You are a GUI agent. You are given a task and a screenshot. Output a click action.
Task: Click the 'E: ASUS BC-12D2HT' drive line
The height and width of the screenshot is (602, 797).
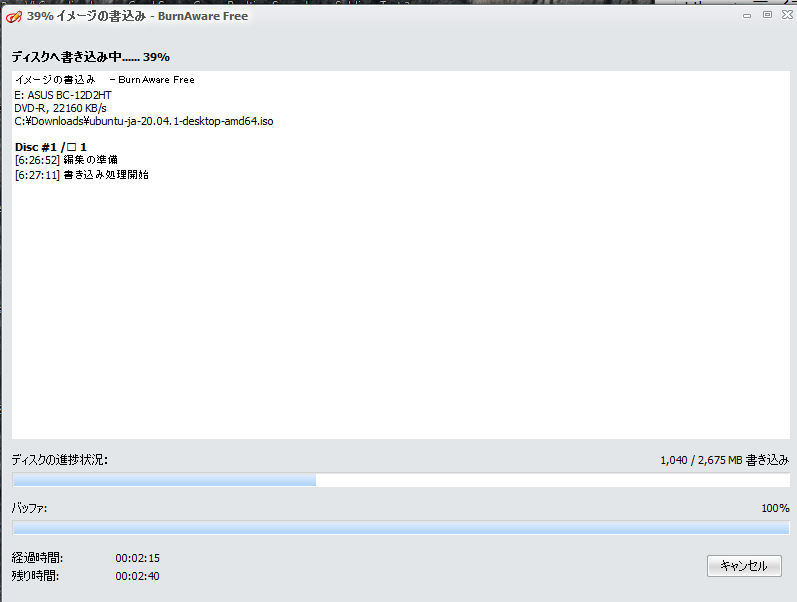(63, 95)
